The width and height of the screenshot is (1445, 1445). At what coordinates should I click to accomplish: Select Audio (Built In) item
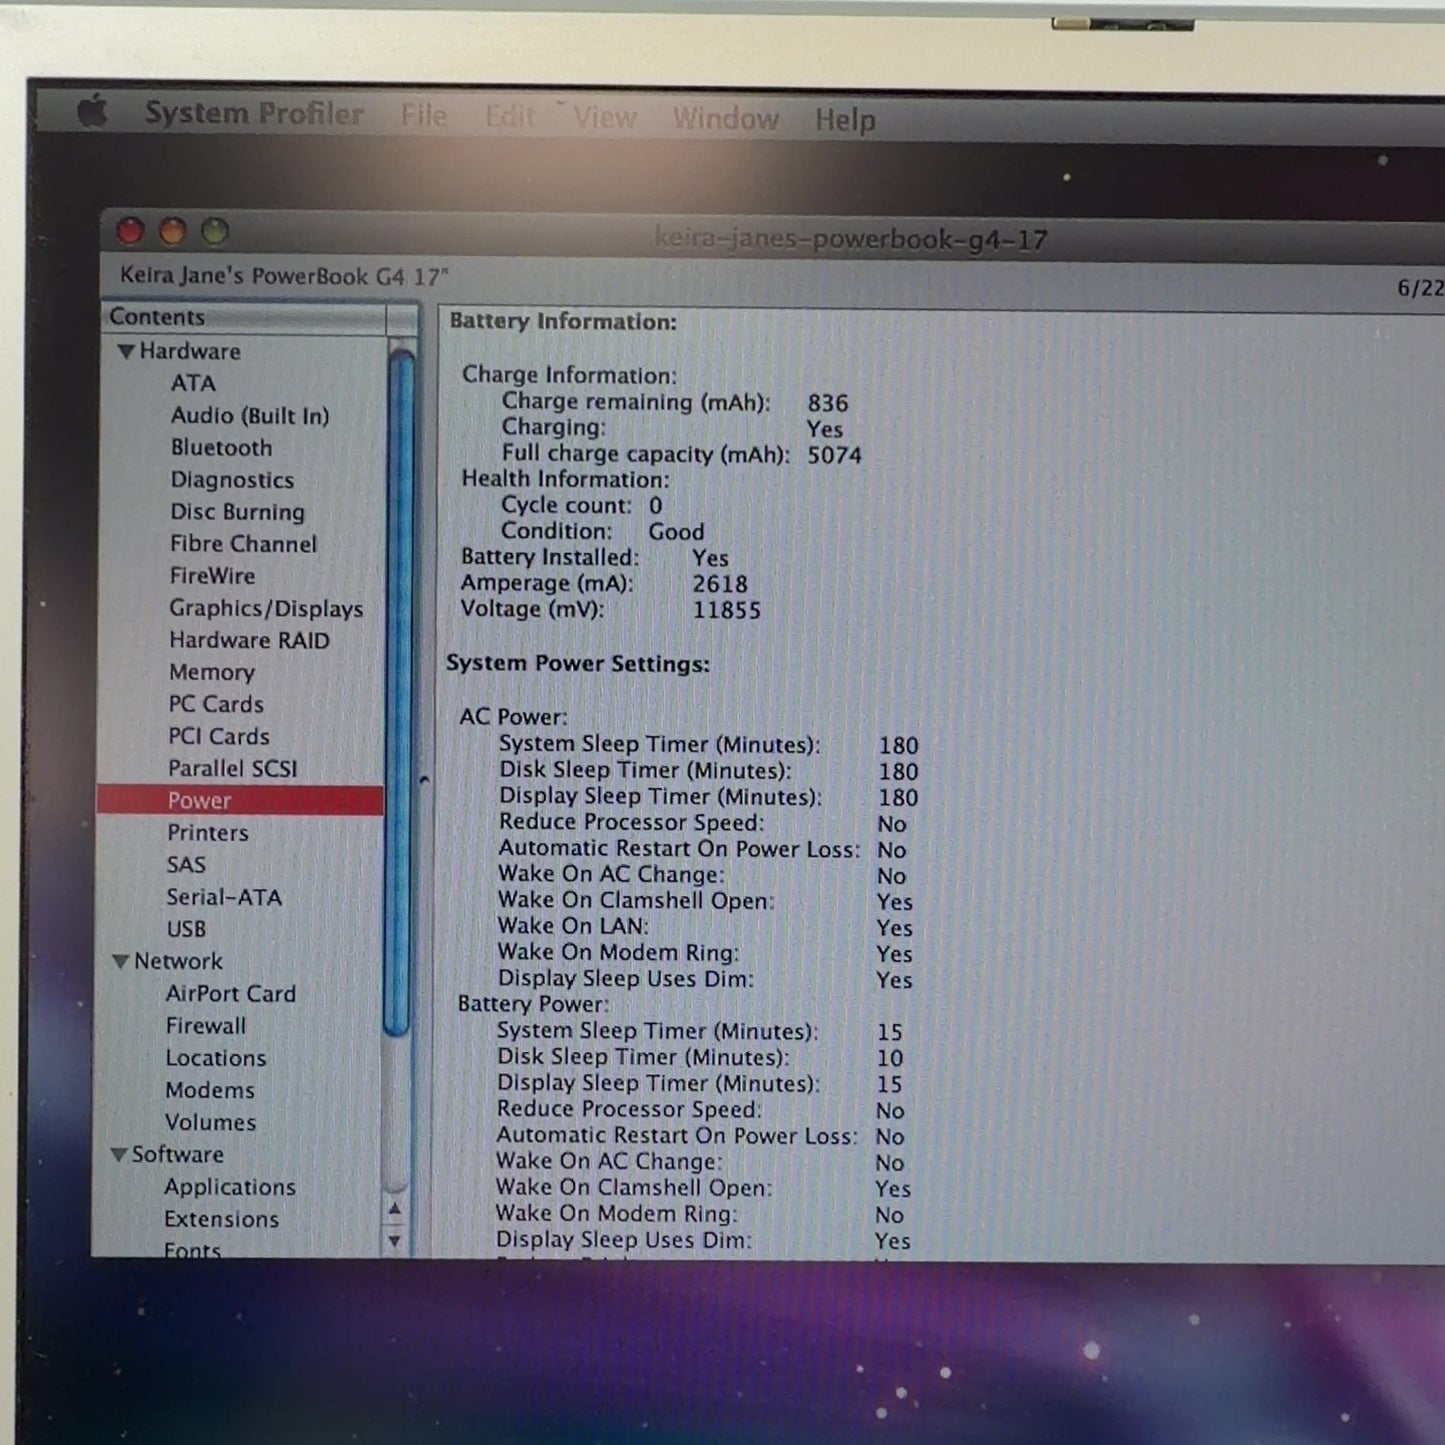[x=250, y=415]
